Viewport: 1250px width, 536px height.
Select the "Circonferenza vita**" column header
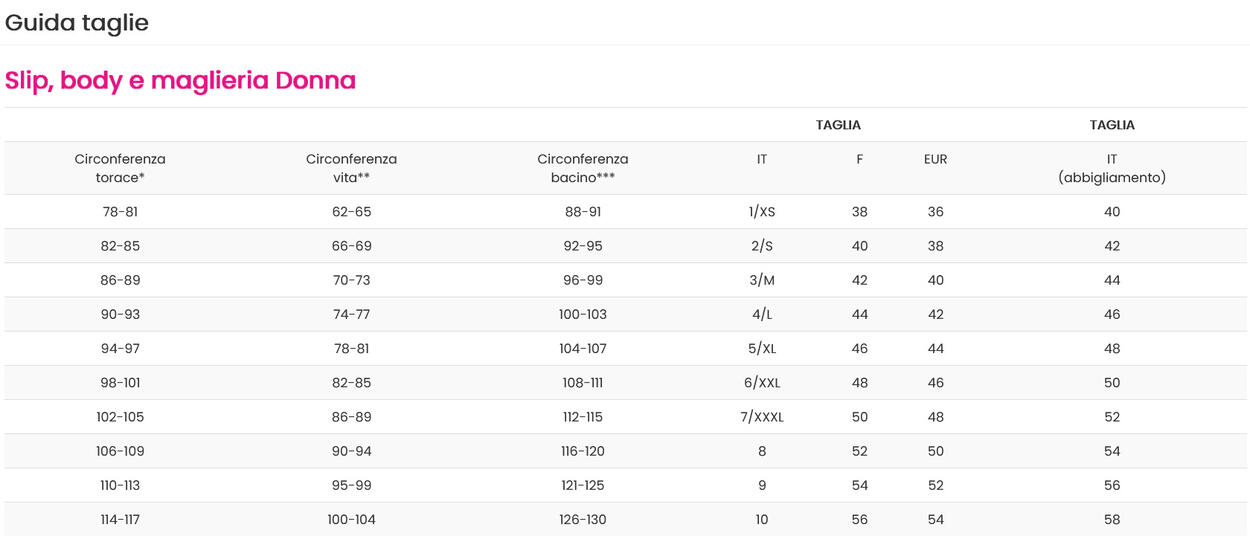pos(351,168)
